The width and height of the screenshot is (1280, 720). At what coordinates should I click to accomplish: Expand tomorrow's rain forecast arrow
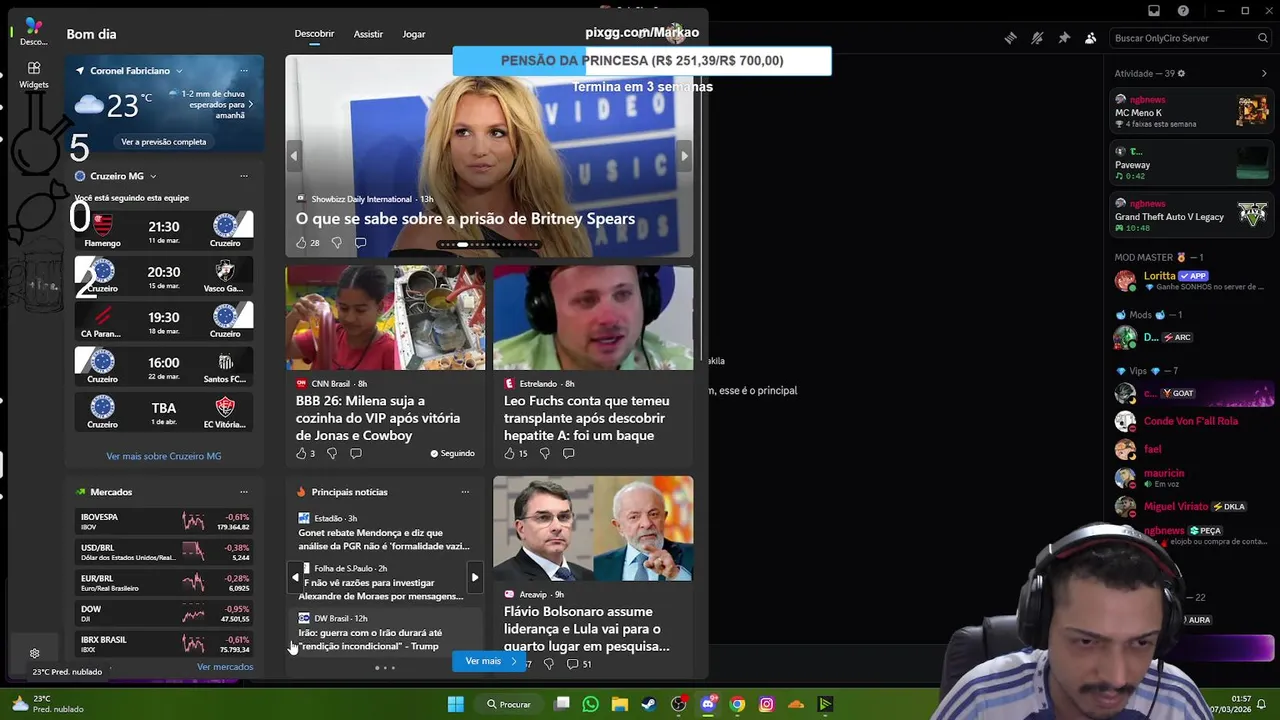(x=250, y=104)
